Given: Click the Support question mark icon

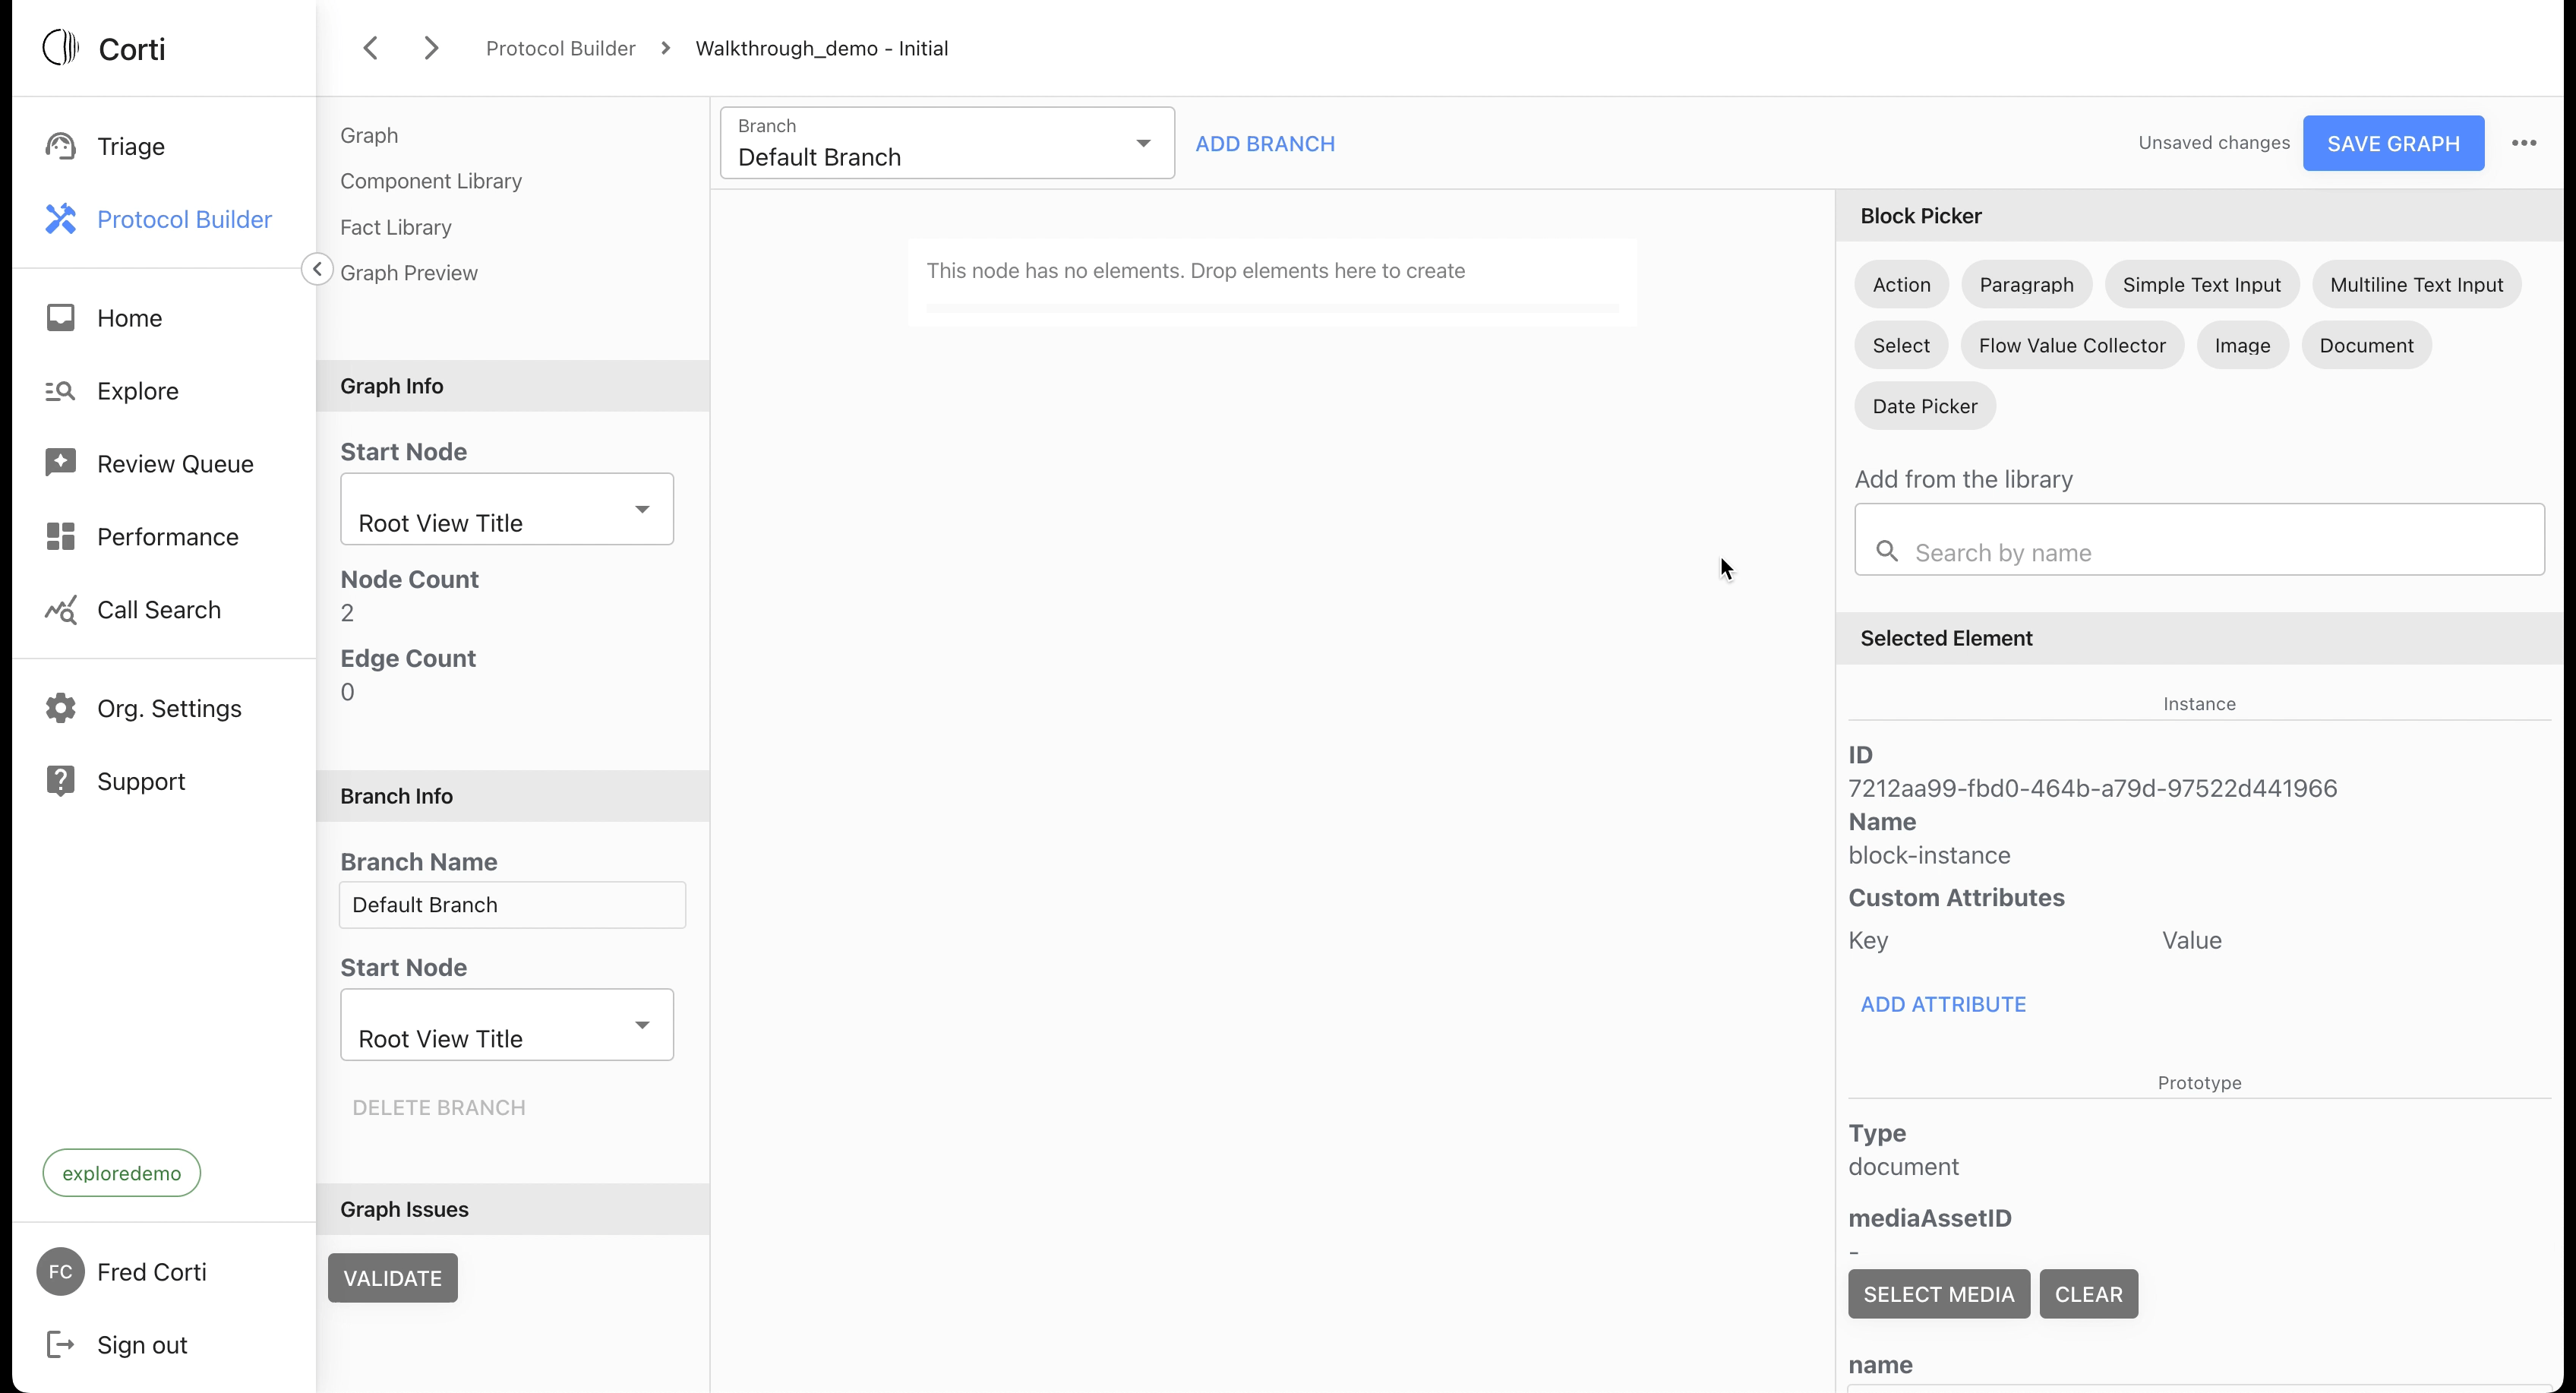Looking at the screenshot, I should pos(60,781).
